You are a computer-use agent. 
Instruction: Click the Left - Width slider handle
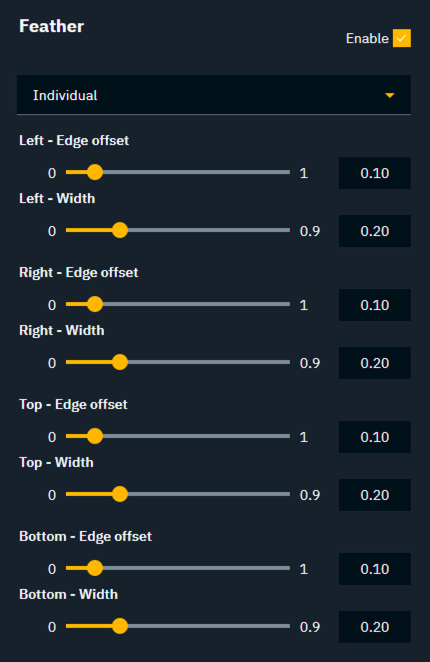point(120,231)
